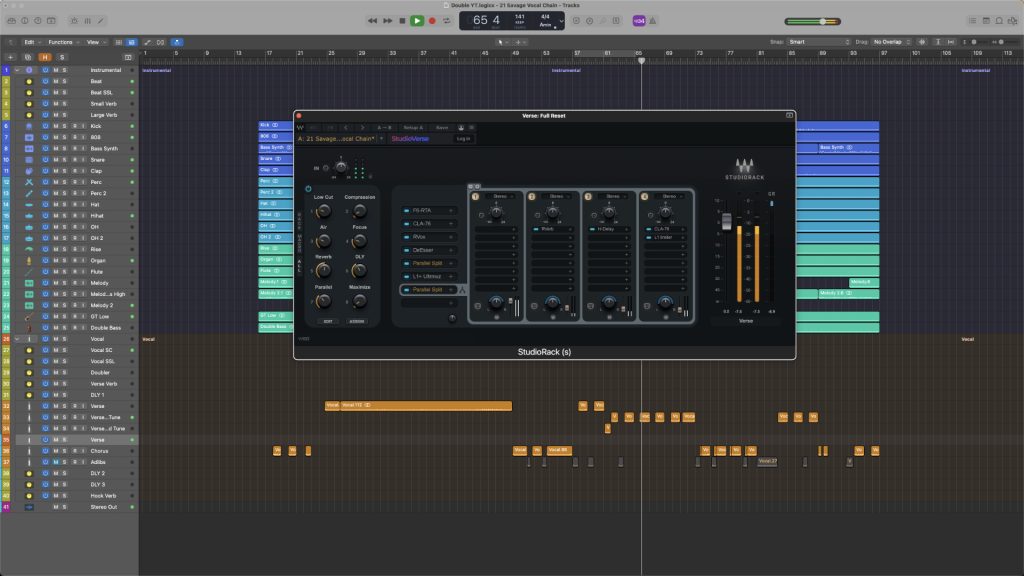Open the Stereo routing dropdown on the first rack
Image resolution: width=1024 pixels, height=576 pixels.
pyautogui.click(x=500, y=196)
